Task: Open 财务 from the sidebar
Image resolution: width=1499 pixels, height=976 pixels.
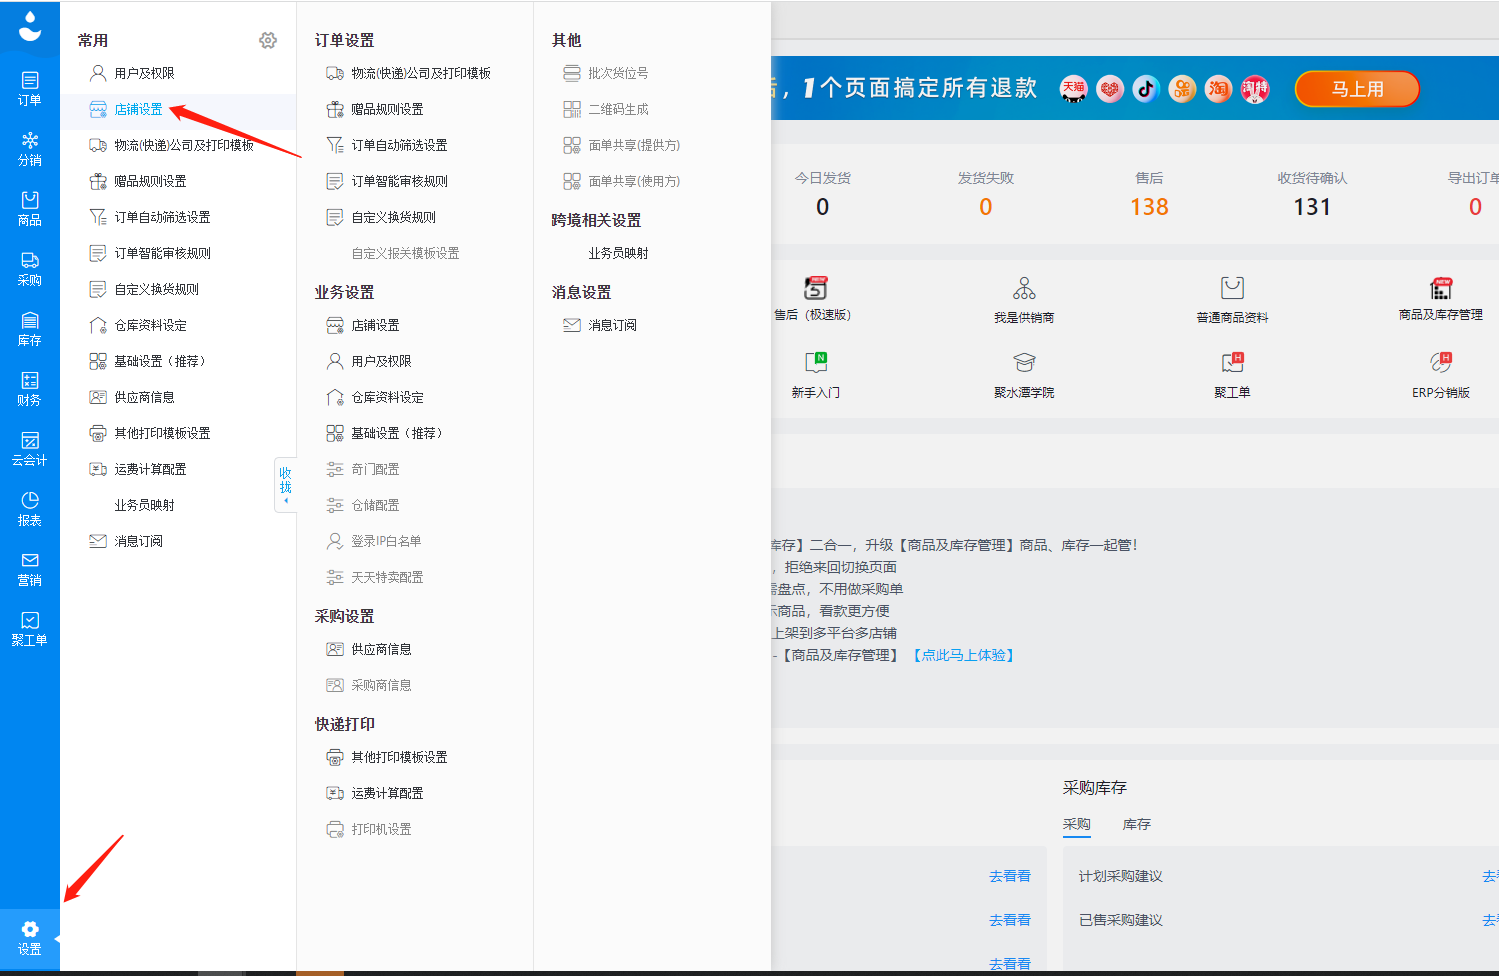Action: 30,388
